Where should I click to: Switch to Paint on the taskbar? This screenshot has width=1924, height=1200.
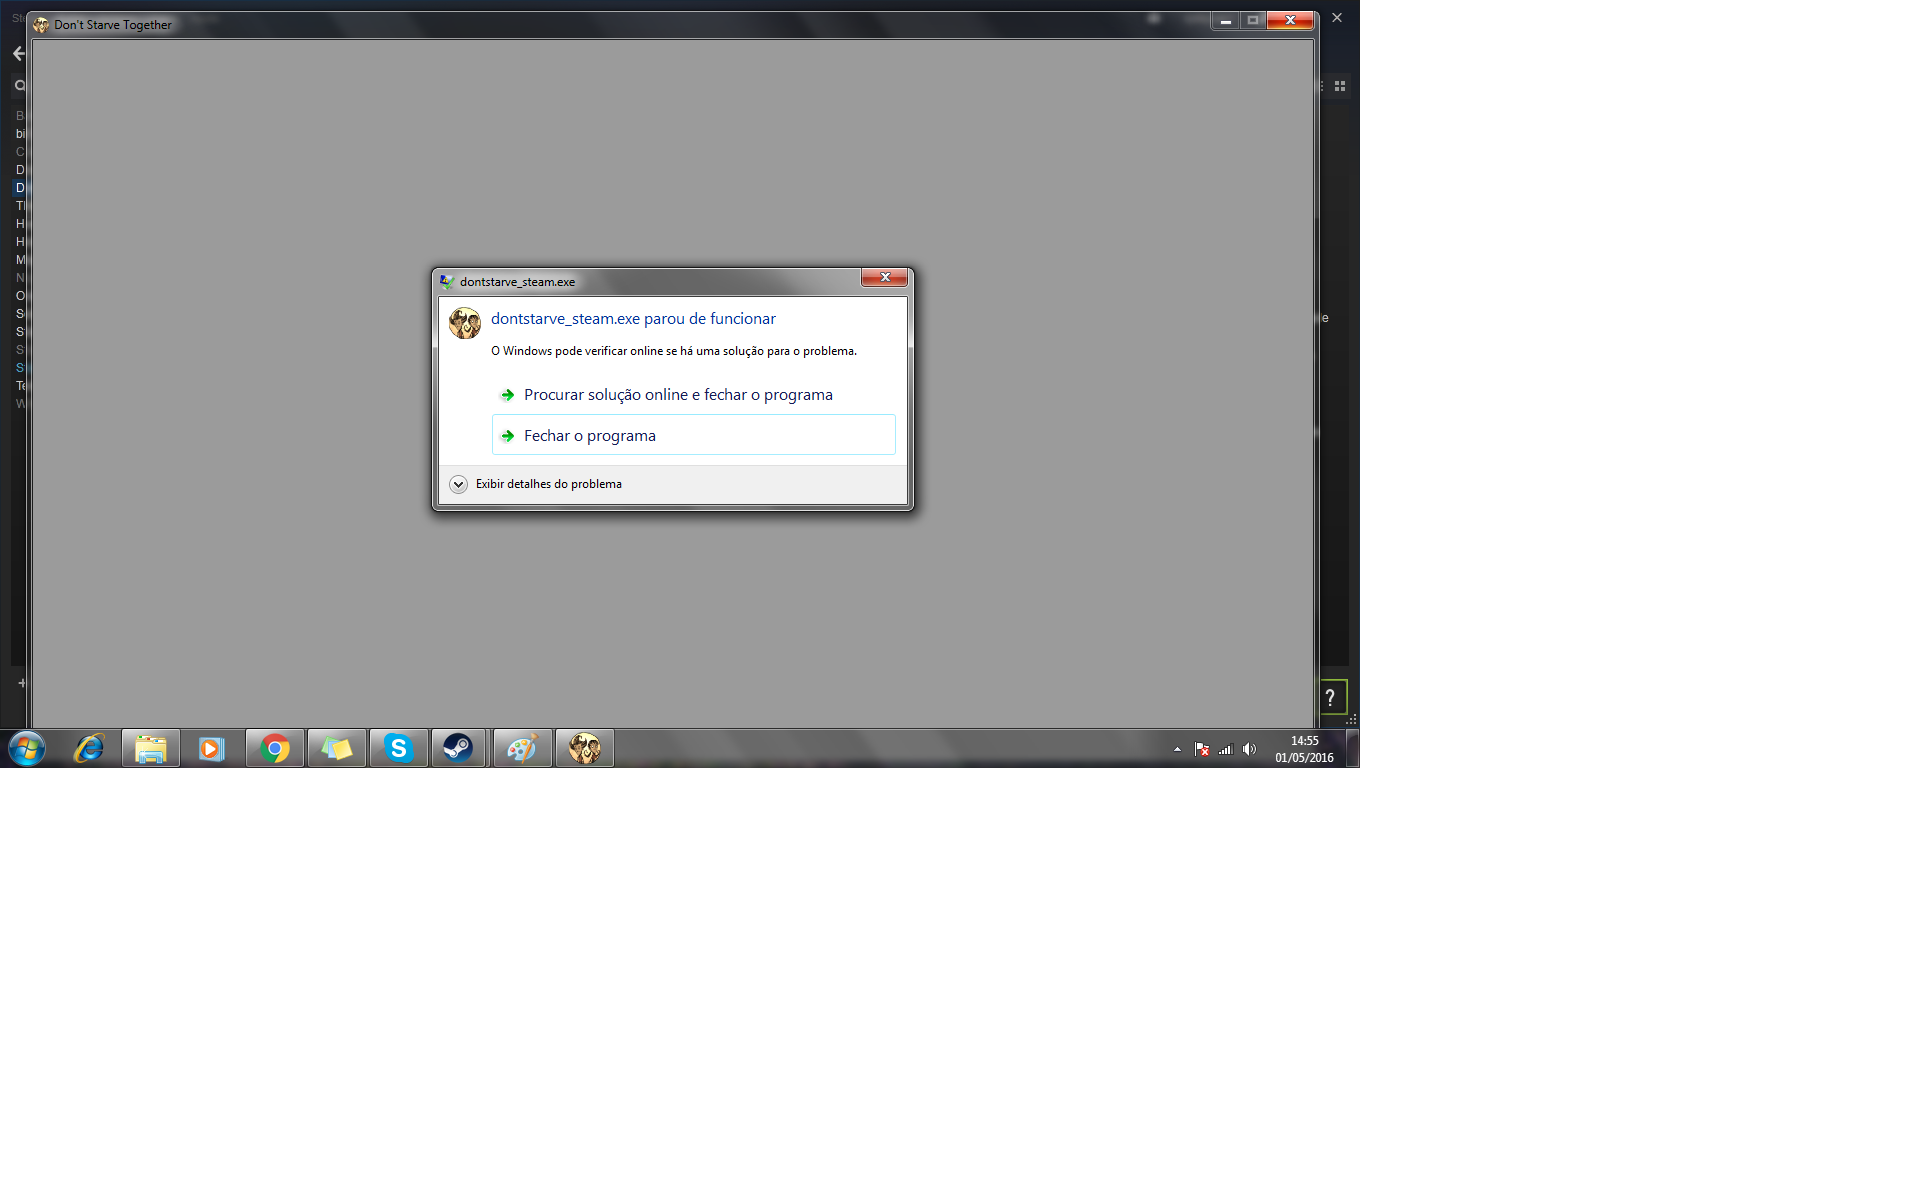(523, 748)
